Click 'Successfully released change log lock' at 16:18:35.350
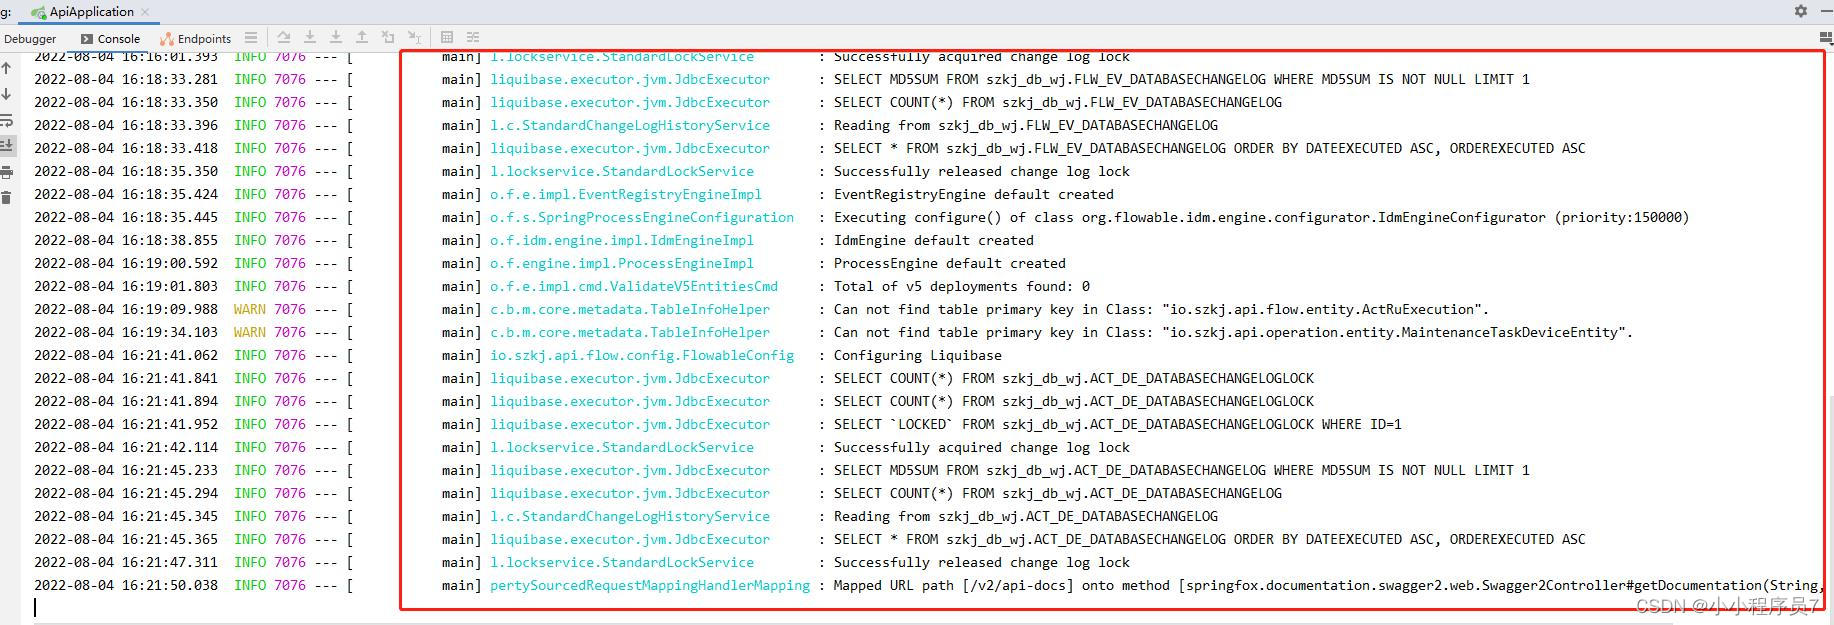Screen dimensions: 1834x625 (x=981, y=171)
